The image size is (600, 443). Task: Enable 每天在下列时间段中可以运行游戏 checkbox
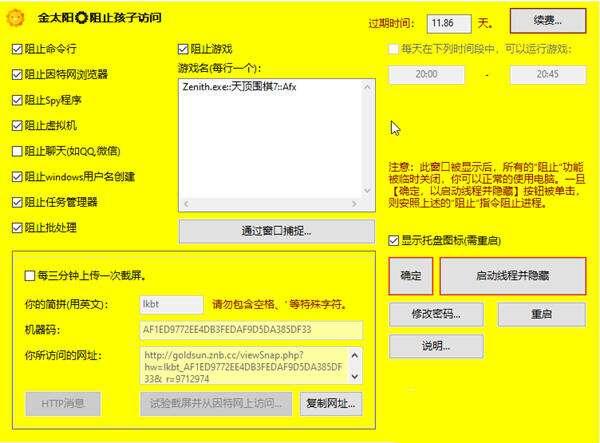393,49
